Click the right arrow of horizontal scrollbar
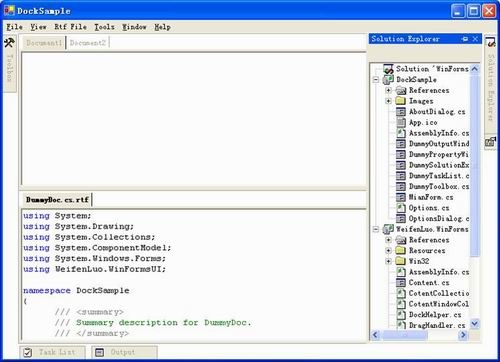The height and width of the screenshot is (362, 500). (463, 335)
